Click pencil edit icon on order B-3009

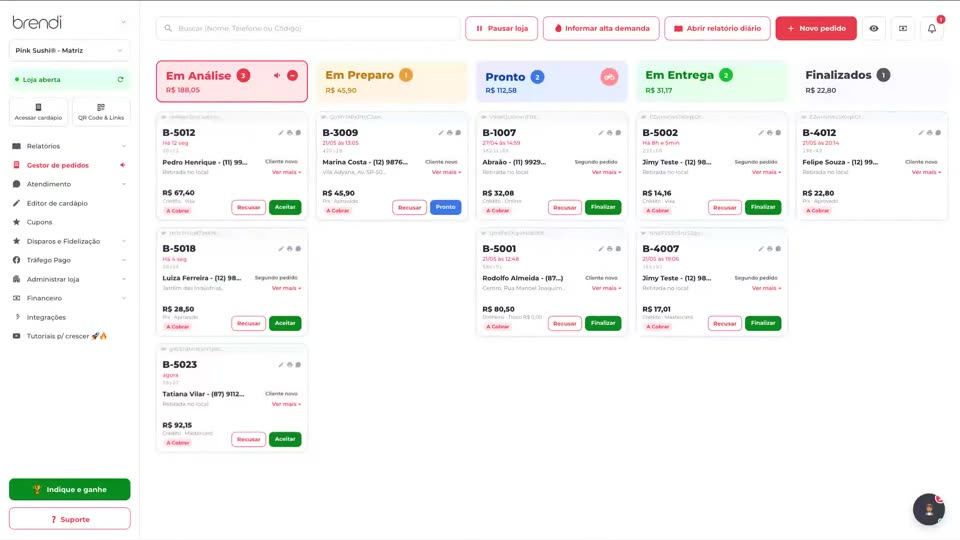coord(441,133)
